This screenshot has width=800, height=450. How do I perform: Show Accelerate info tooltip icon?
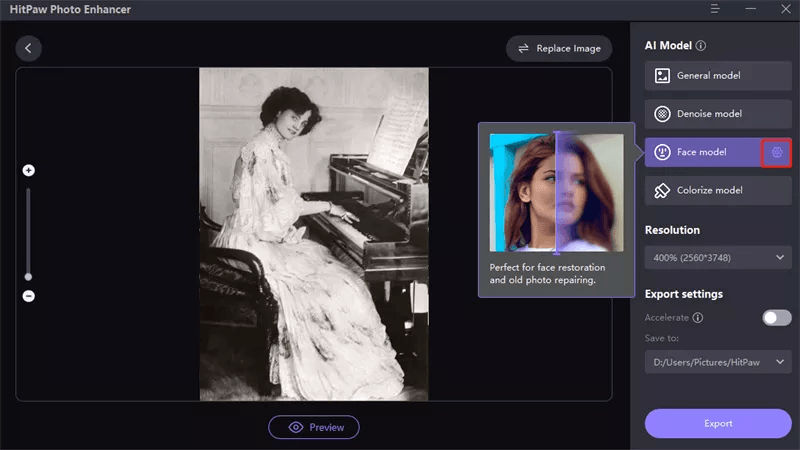[x=698, y=317]
